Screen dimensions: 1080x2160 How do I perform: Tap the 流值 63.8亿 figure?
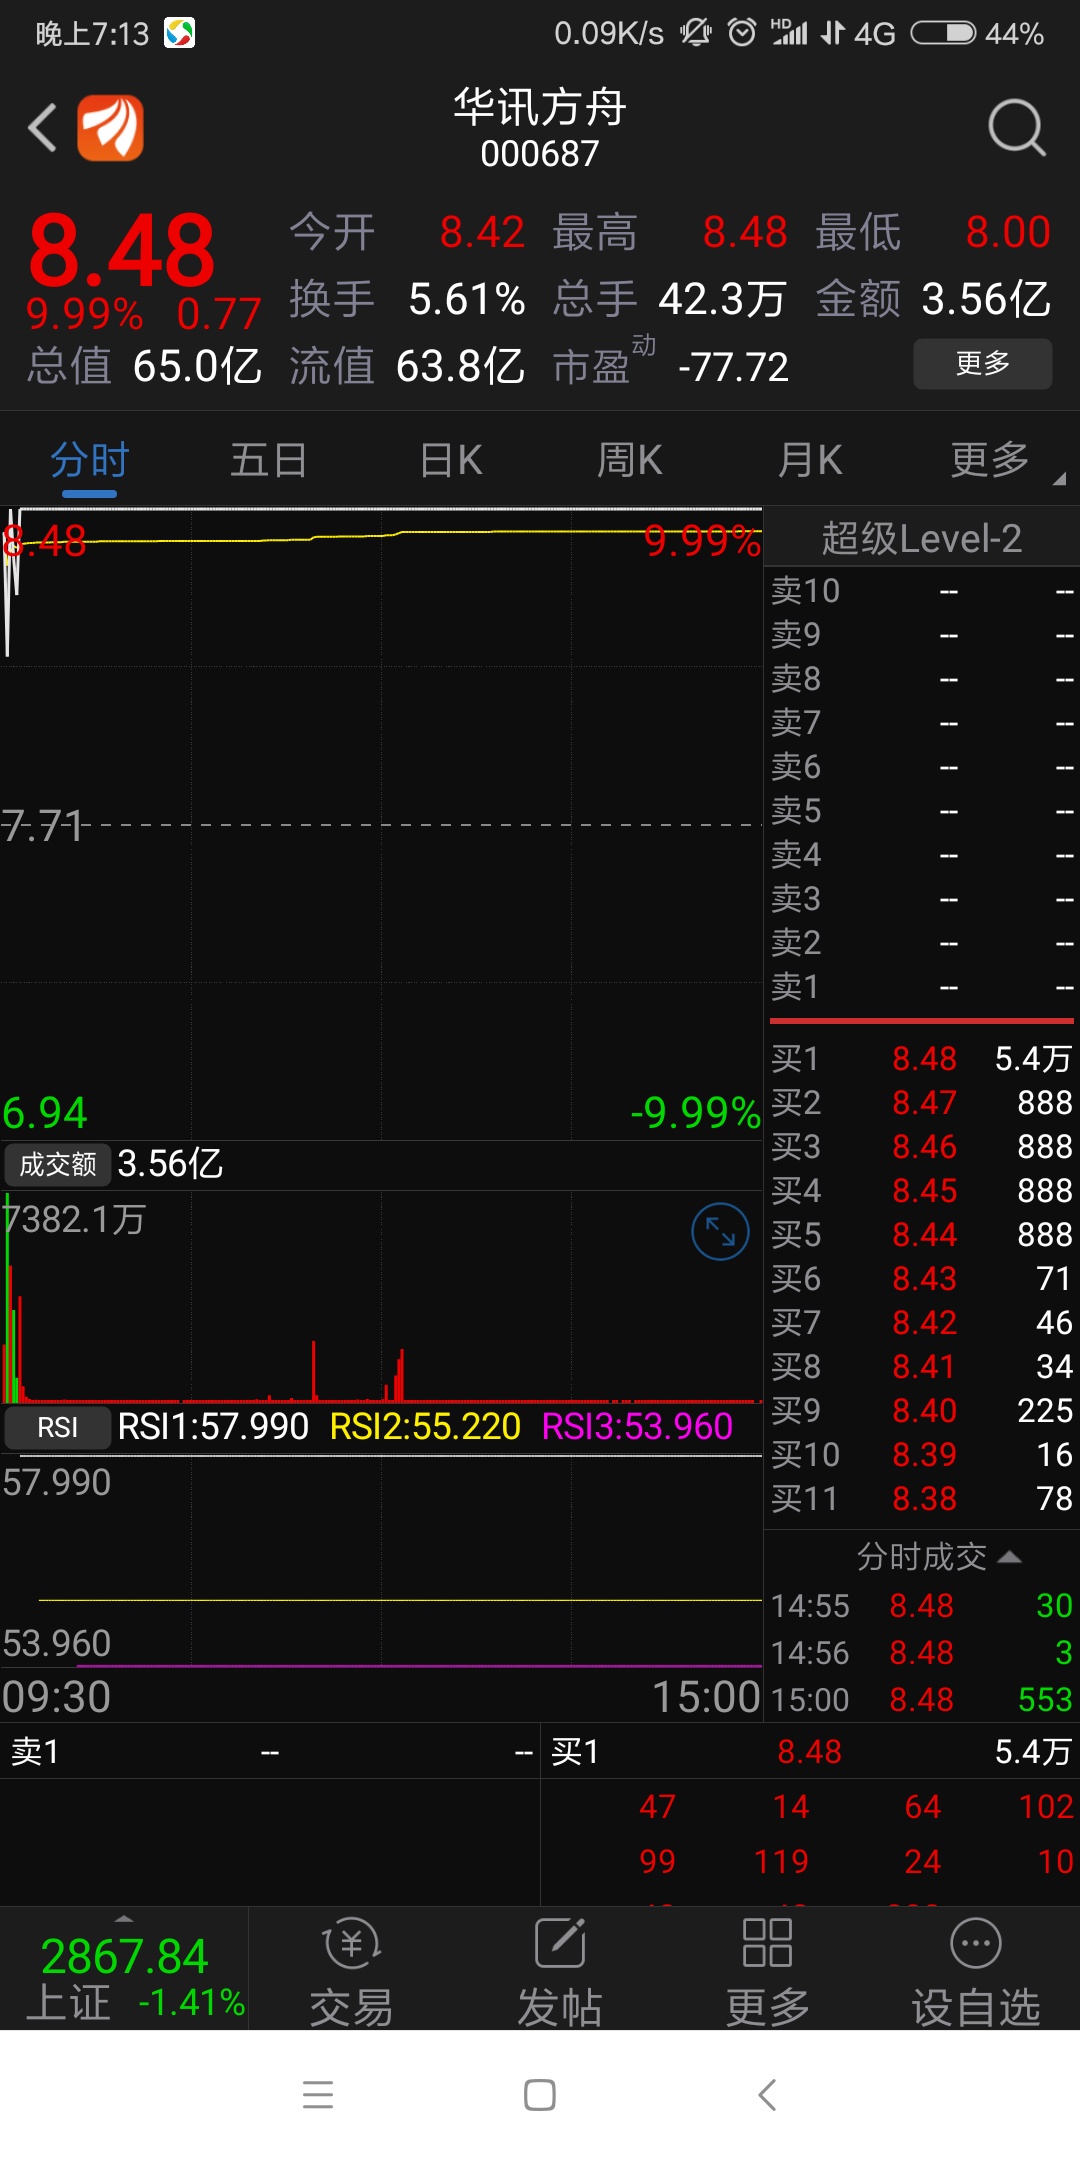click(x=407, y=366)
